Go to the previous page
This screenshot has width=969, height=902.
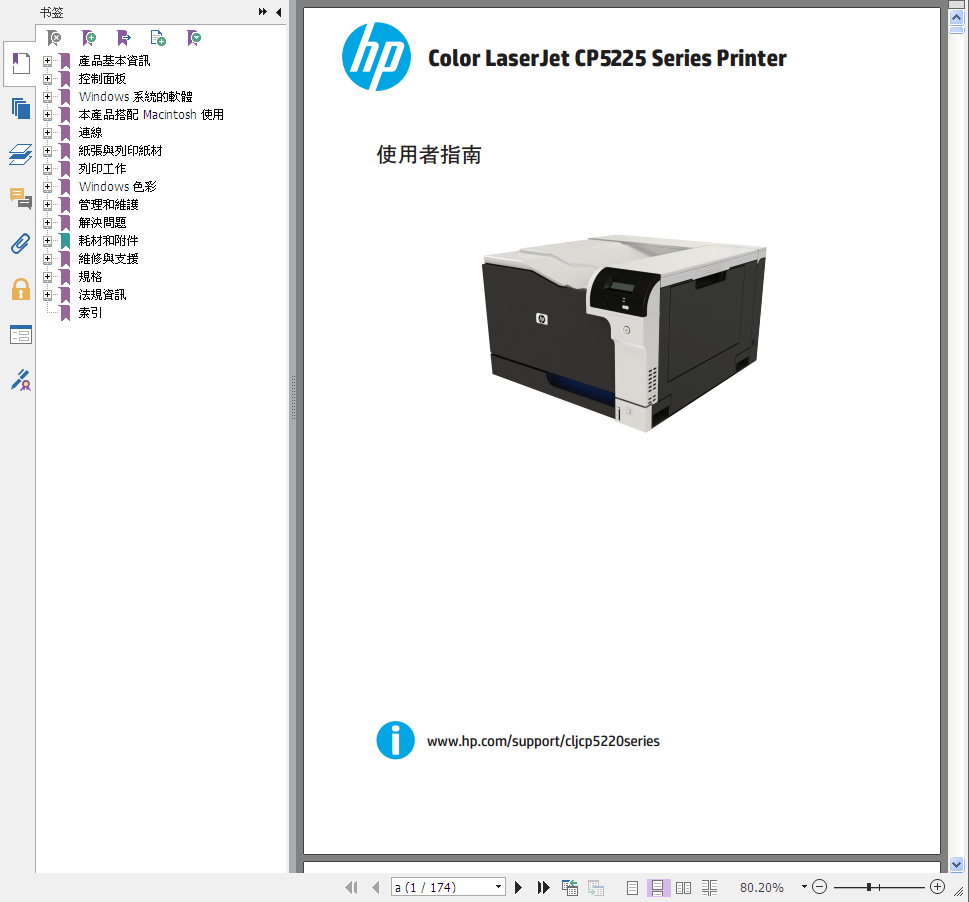[376, 888]
